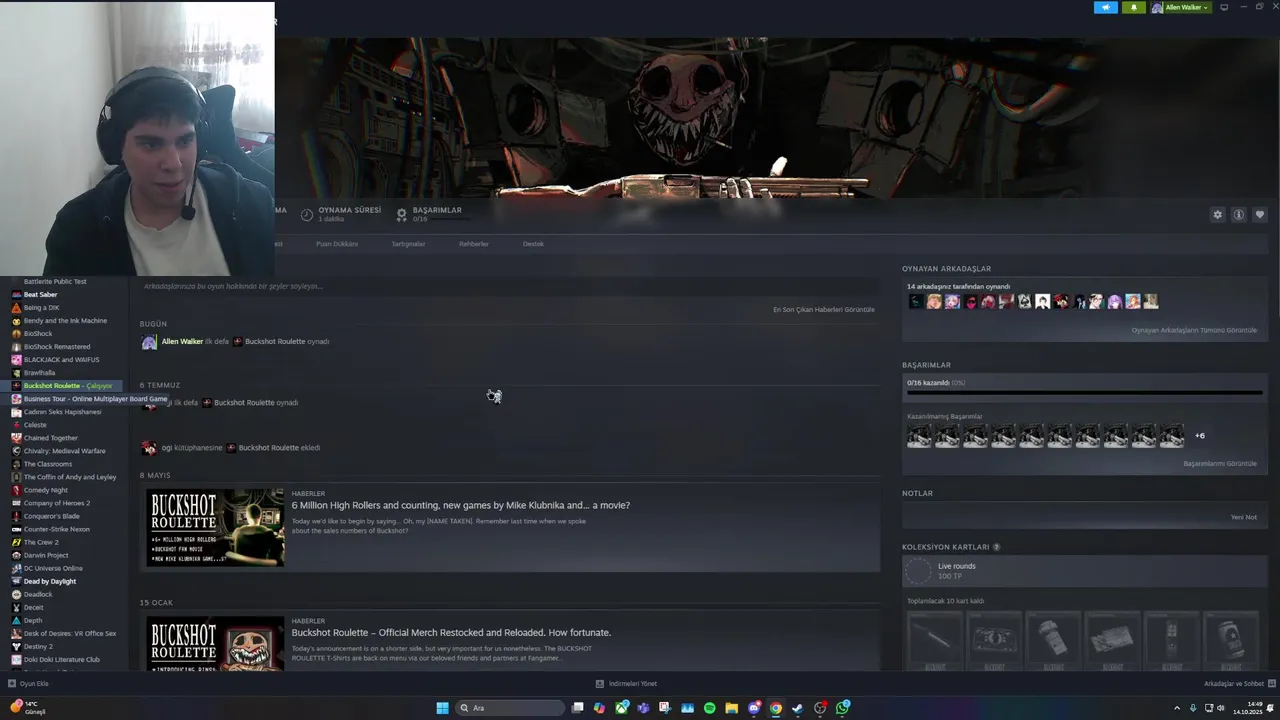1280x720 pixels.
Task: Select BioShock Remastered in library
Action: point(57,347)
